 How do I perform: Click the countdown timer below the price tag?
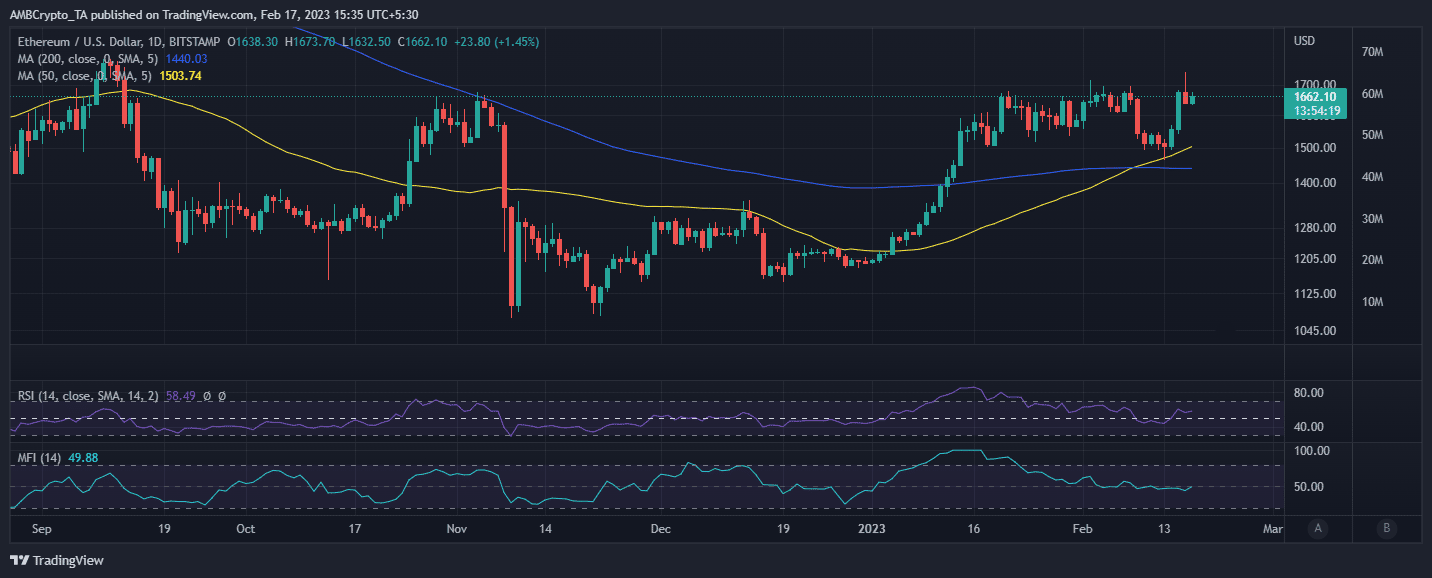coord(1316,110)
